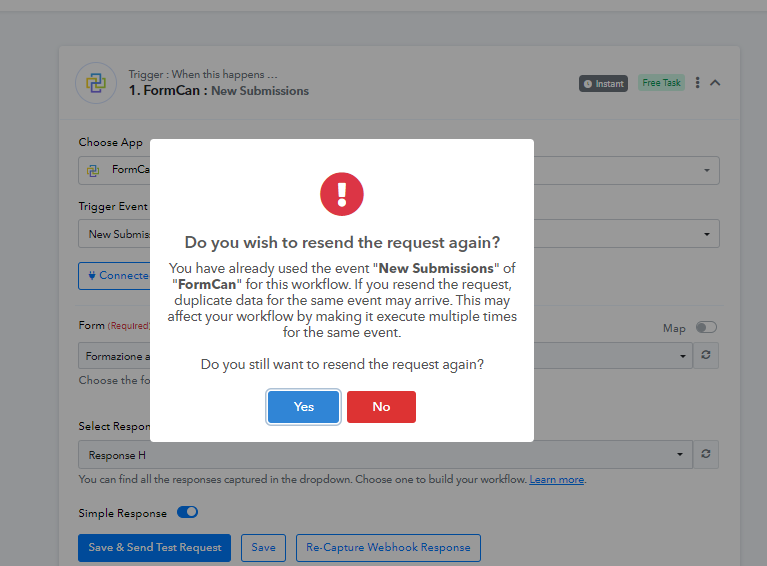This screenshot has width=767, height=566.
Task: Click the Connected button
Action: tap(114, 275)
